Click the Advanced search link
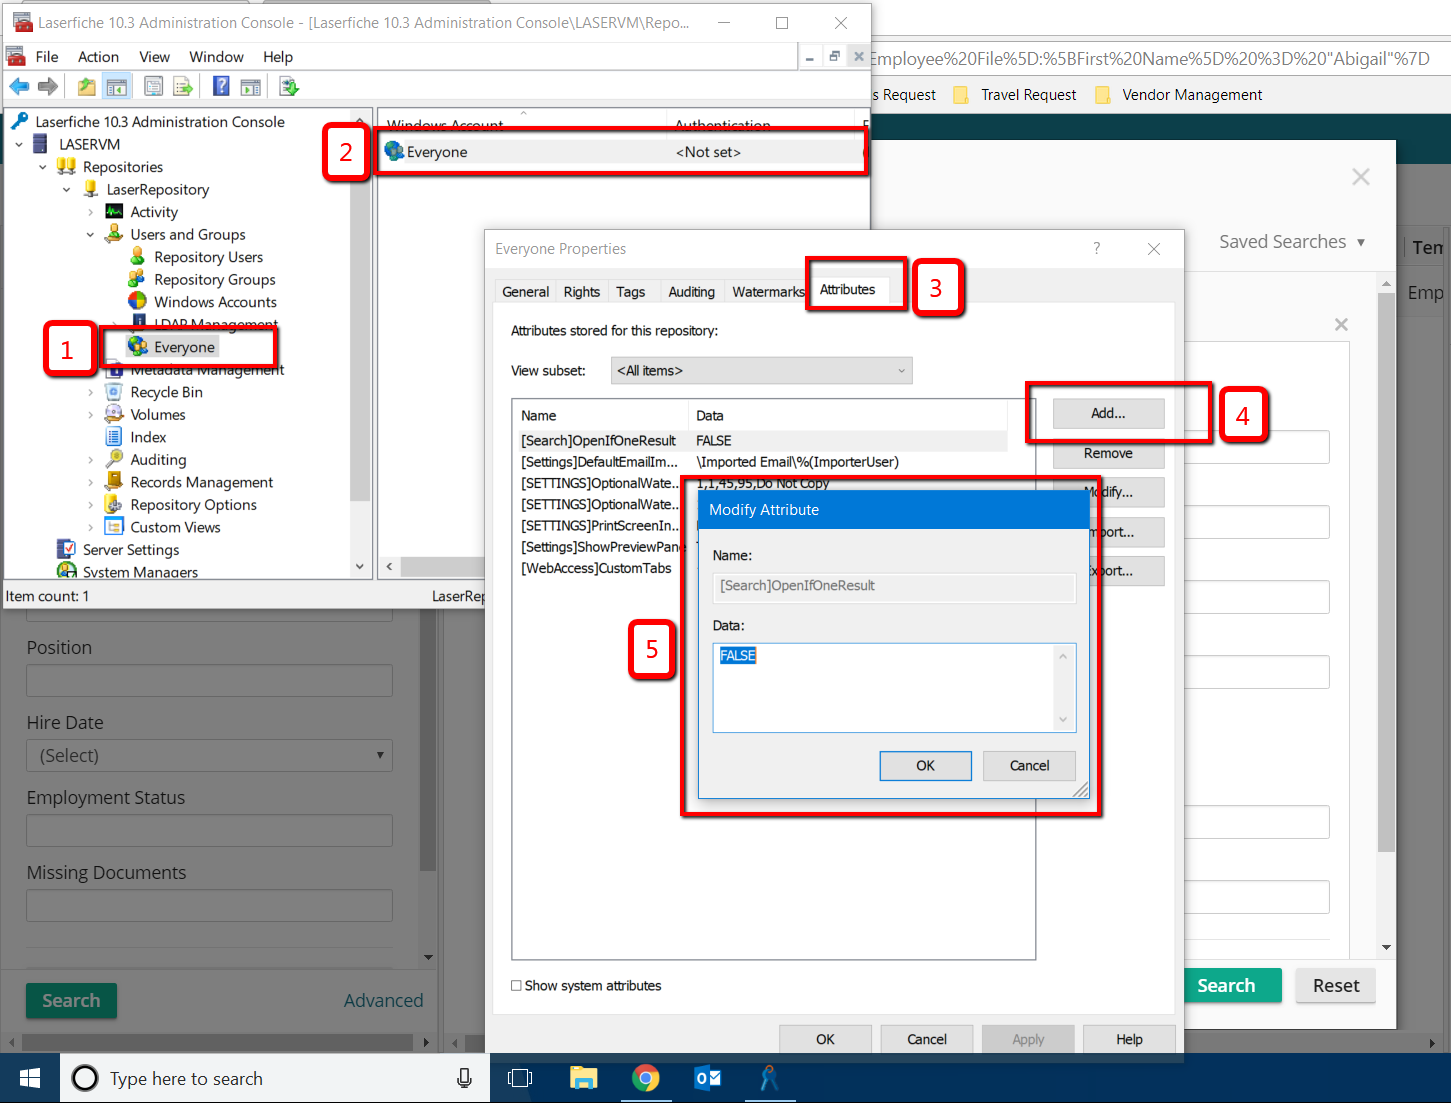The width and height of the screenshot is (1451, 1103). [383, 1000]
